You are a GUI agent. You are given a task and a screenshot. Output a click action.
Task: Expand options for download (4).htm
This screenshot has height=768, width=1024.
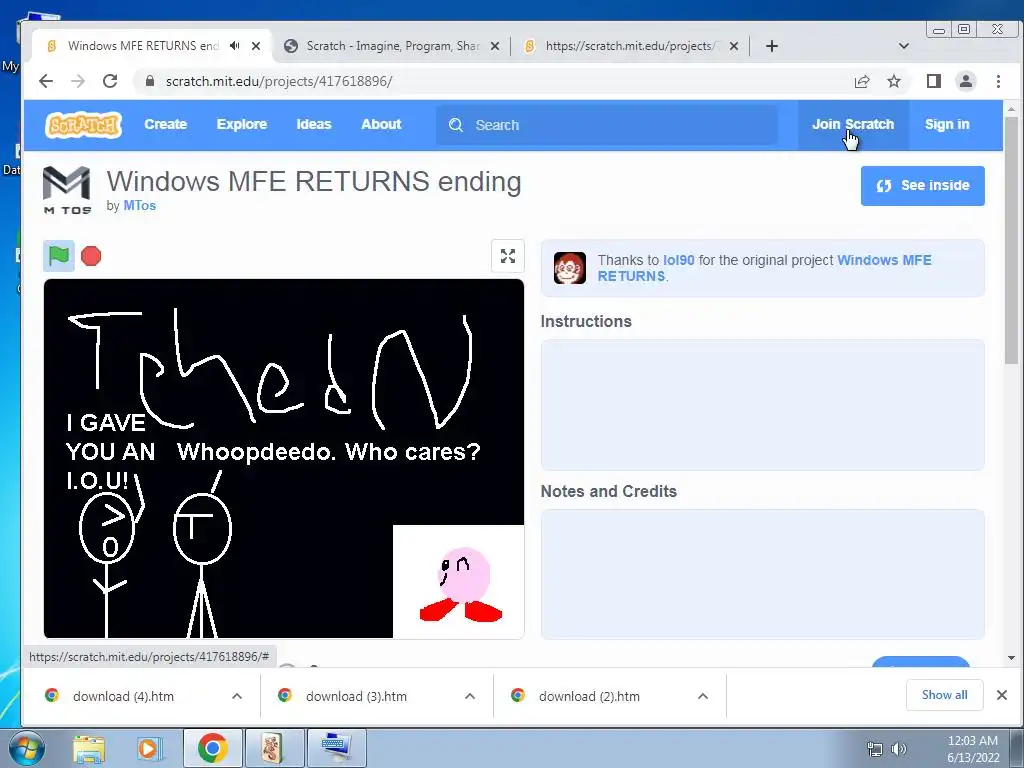pos(237,696)
